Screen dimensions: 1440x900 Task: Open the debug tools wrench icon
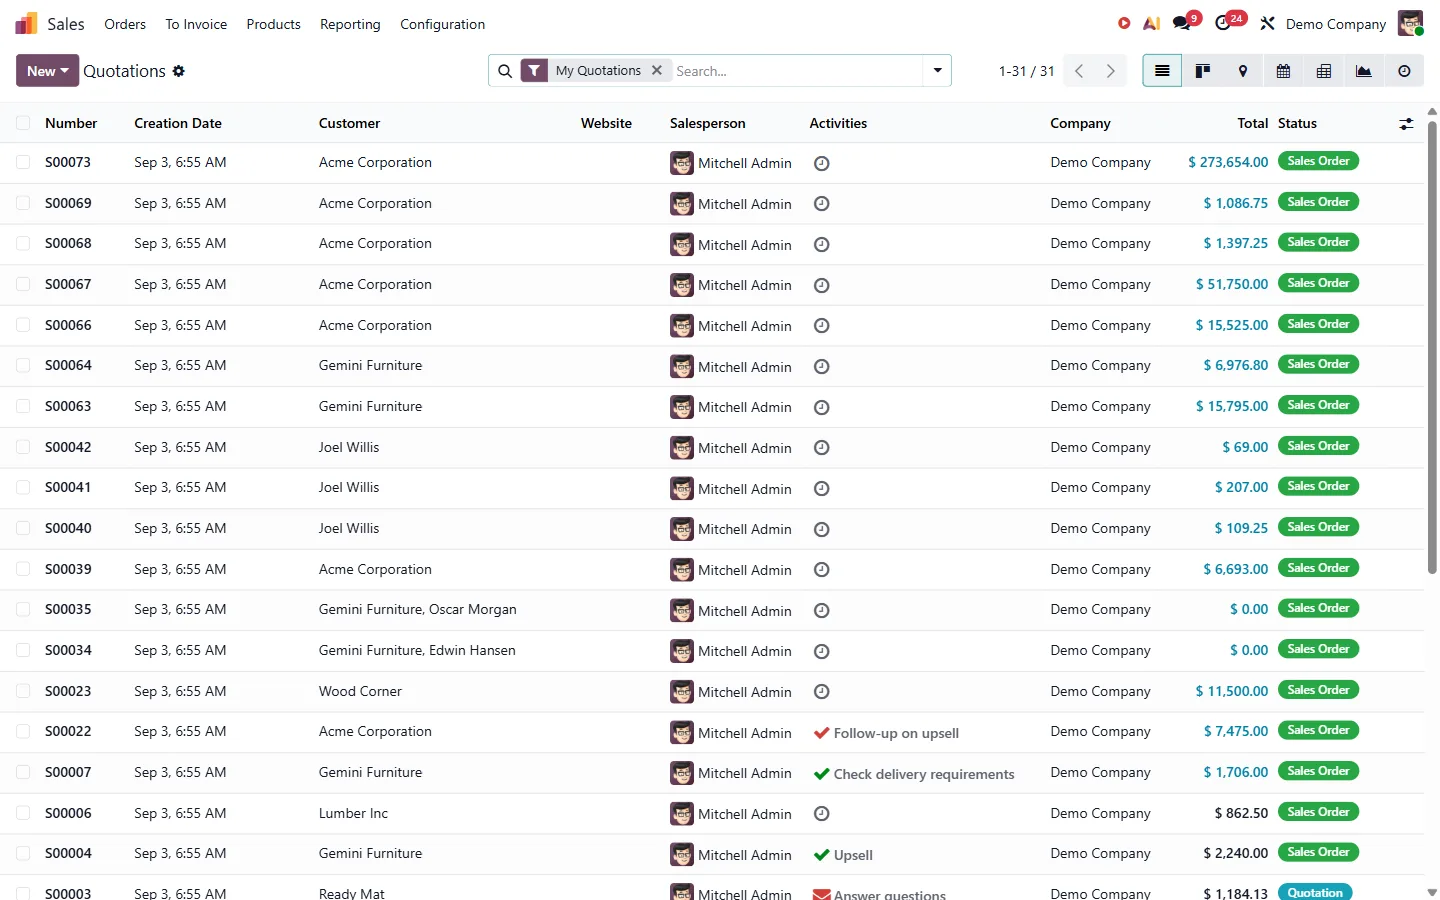pos(1267,23)
